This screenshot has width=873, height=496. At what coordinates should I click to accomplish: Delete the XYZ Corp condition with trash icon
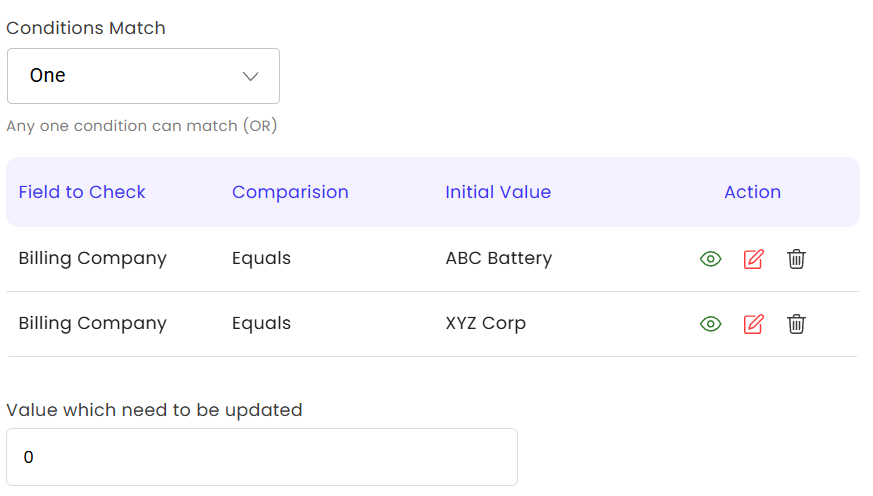796,324
